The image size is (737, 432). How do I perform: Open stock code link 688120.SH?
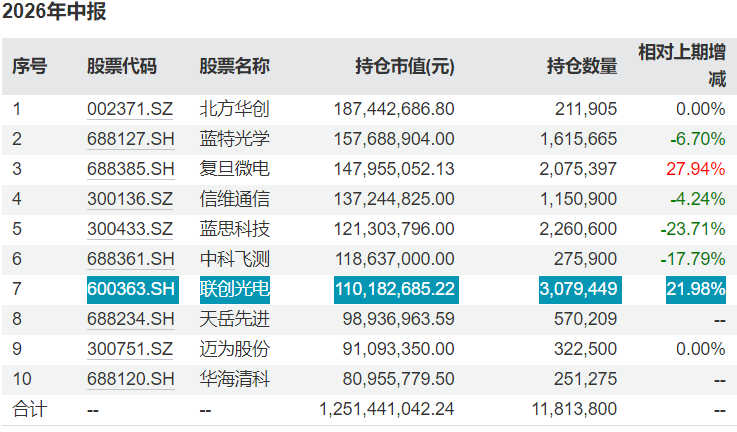point(131,379)
